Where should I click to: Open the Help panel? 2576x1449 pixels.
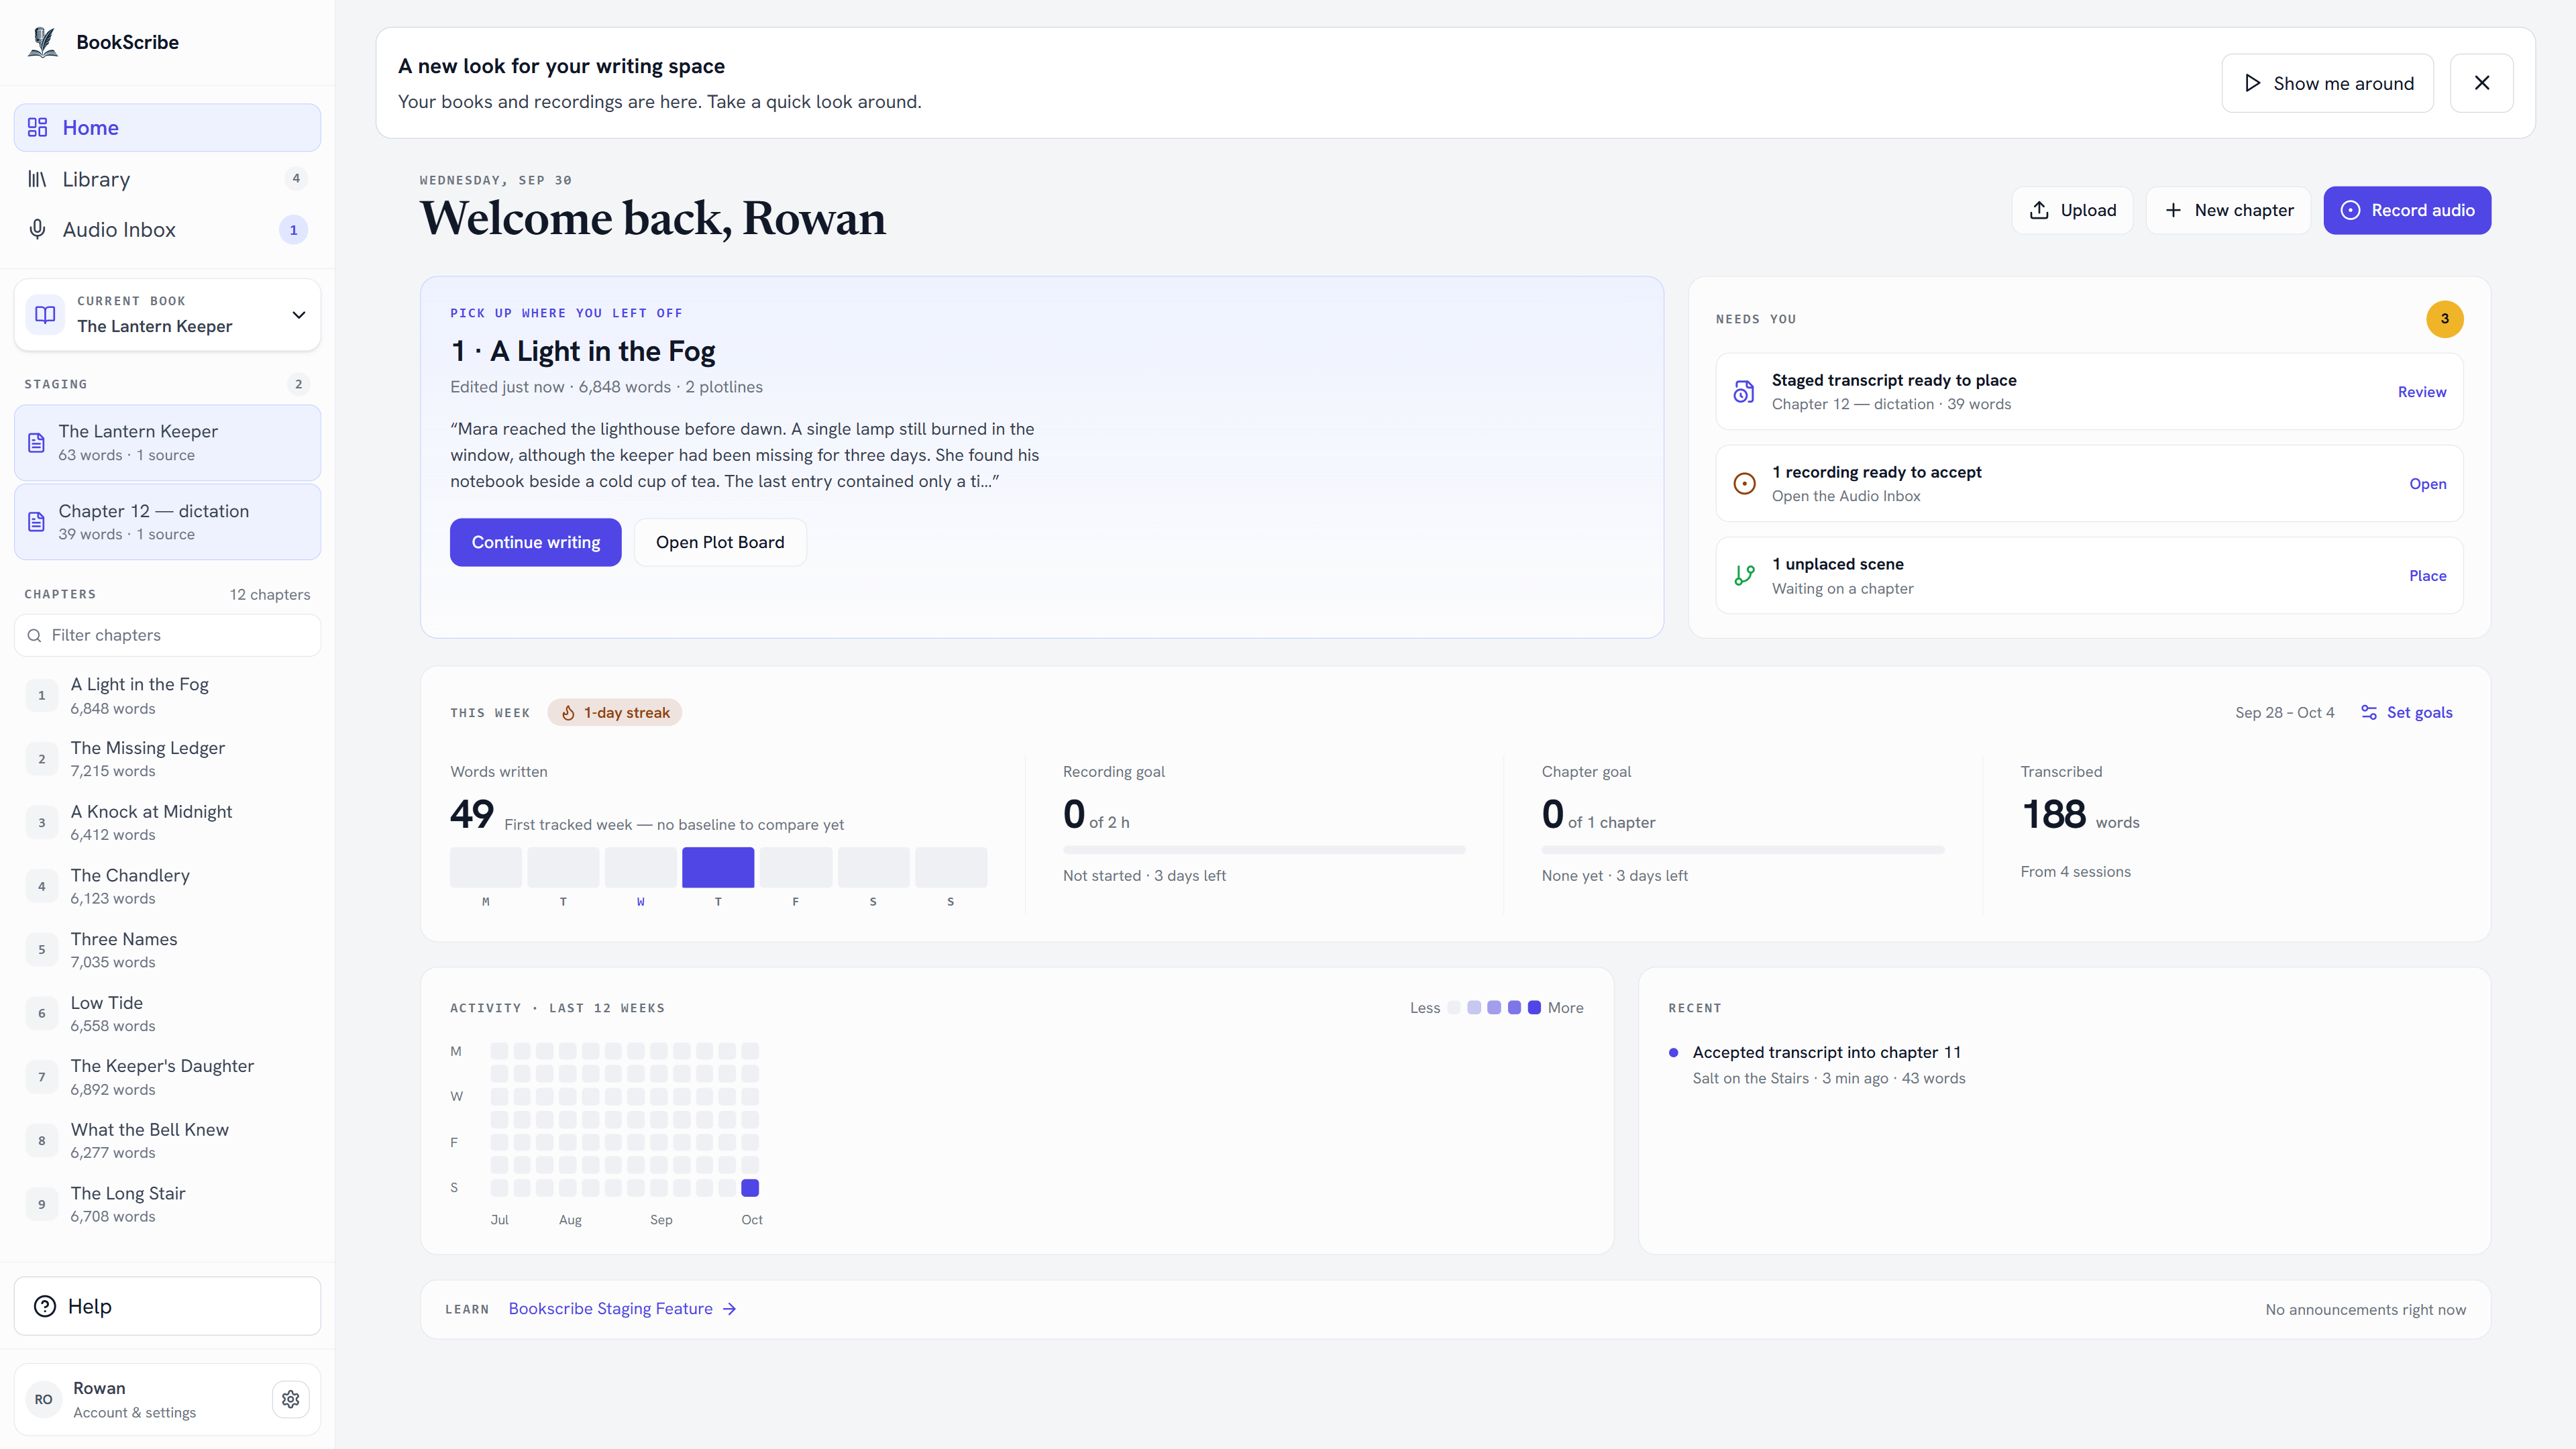[x=167, y=1306]
